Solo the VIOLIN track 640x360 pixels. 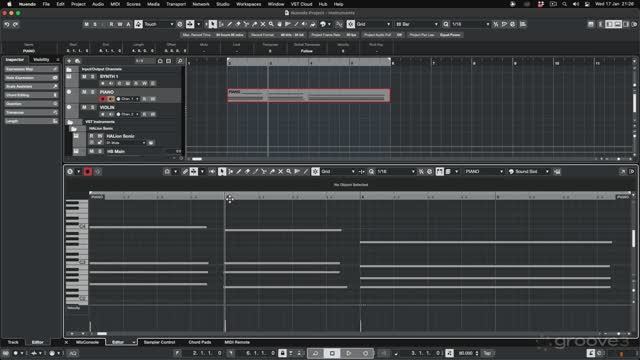pos(92,107)
